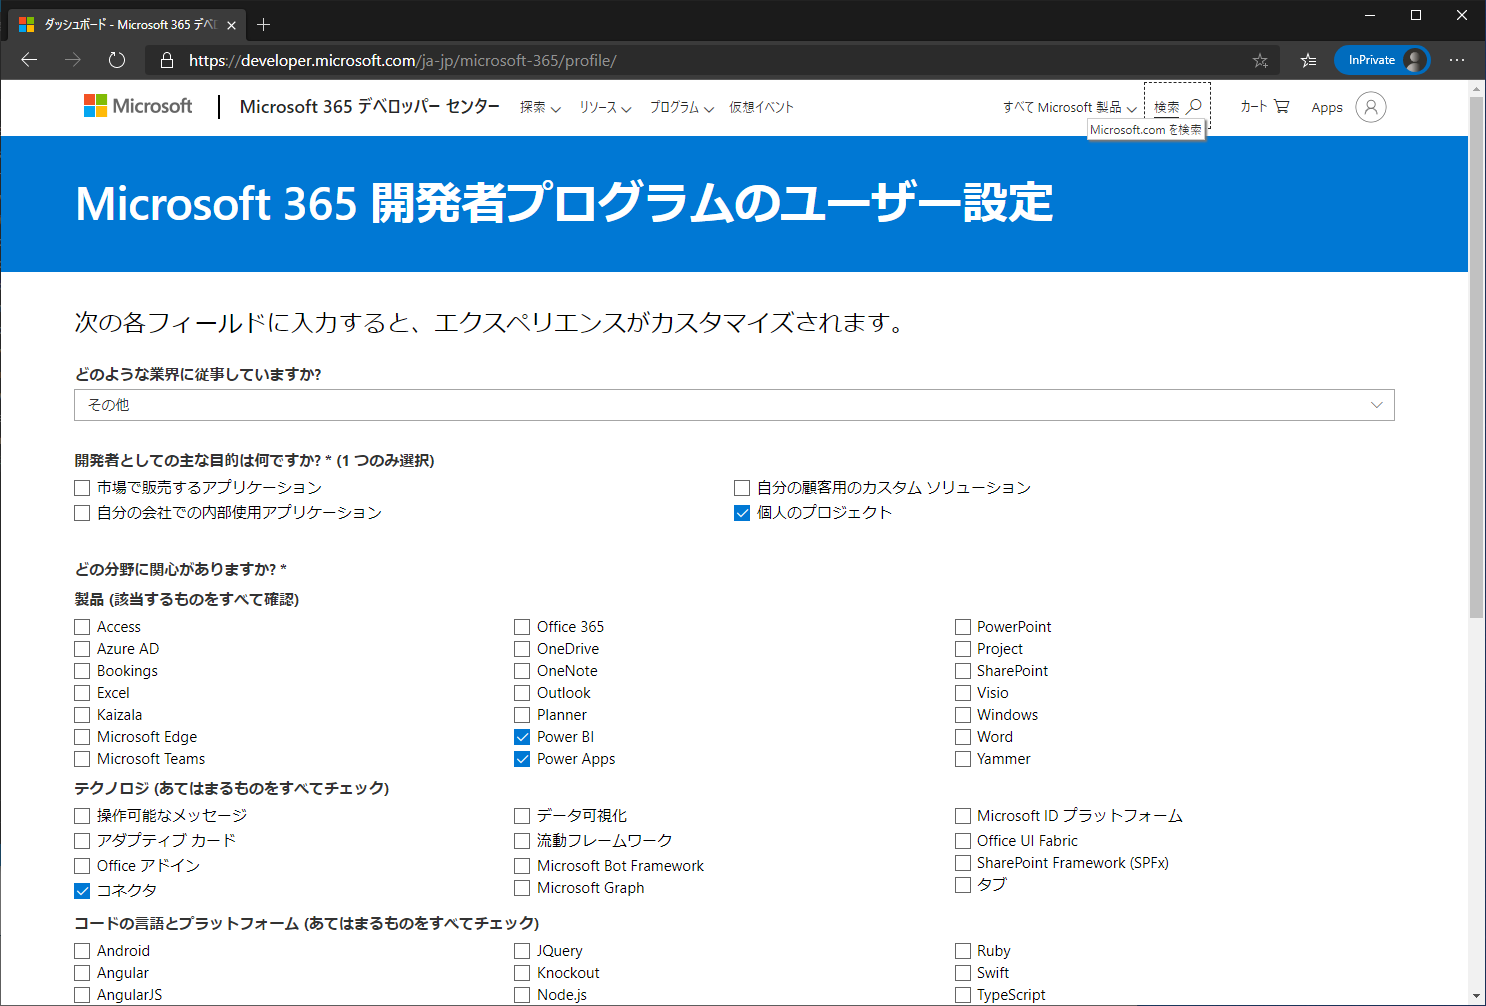Reload the page with refresh icon
This screenshot has height=1006, width=1486.
pyautogui.click(x=117, y=60)
